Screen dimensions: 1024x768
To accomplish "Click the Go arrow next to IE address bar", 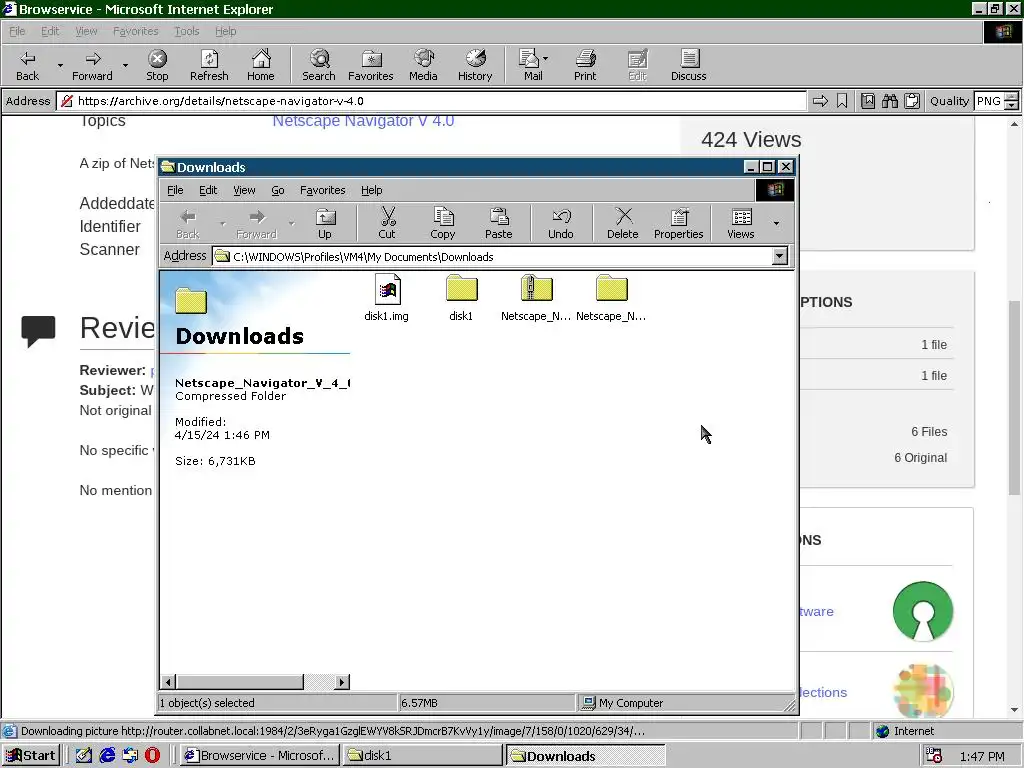I will point(820,101).
